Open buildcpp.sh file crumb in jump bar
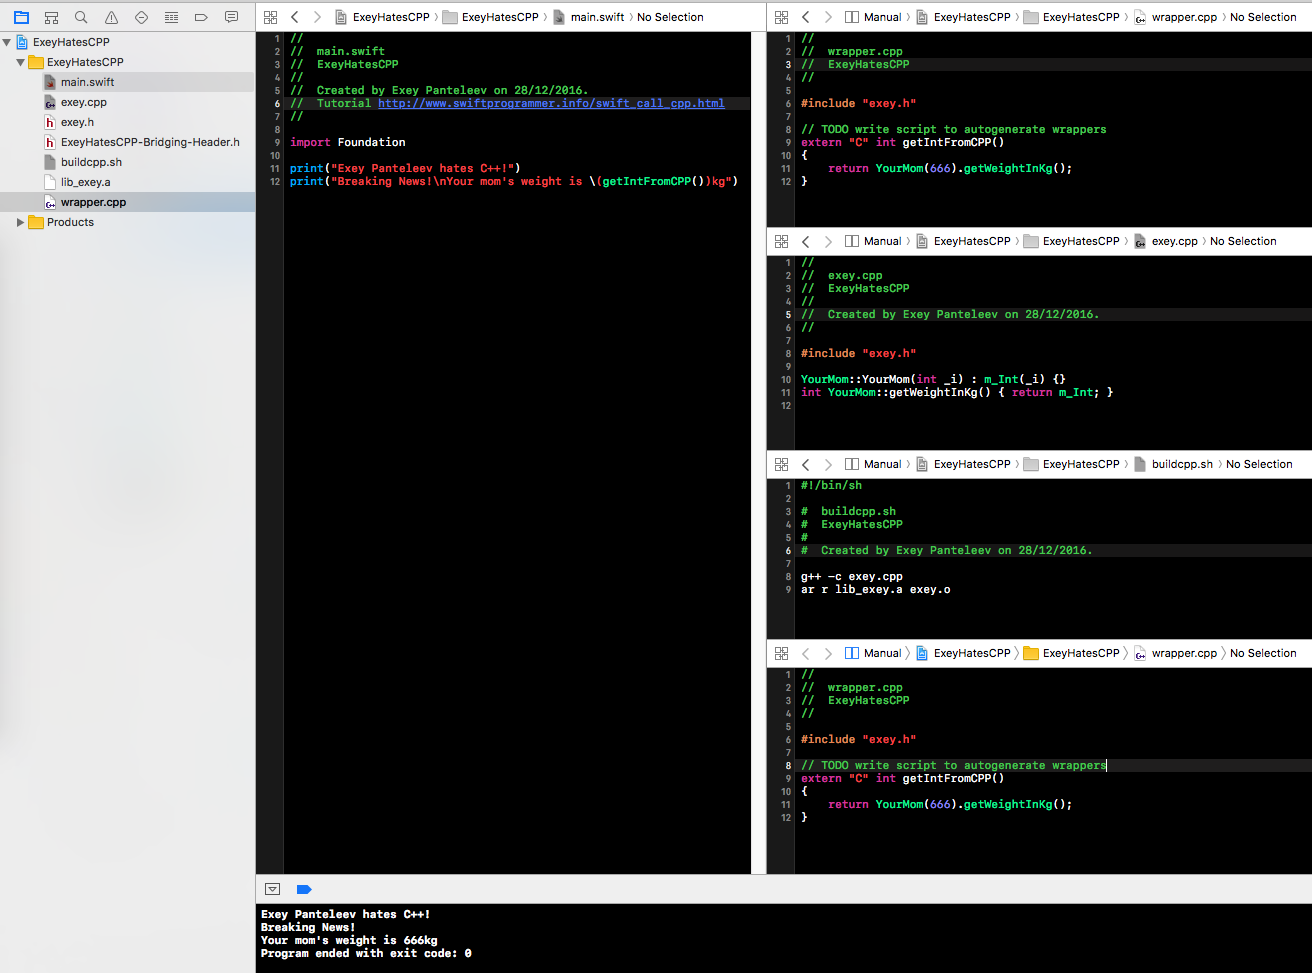 click(1173, 464)
